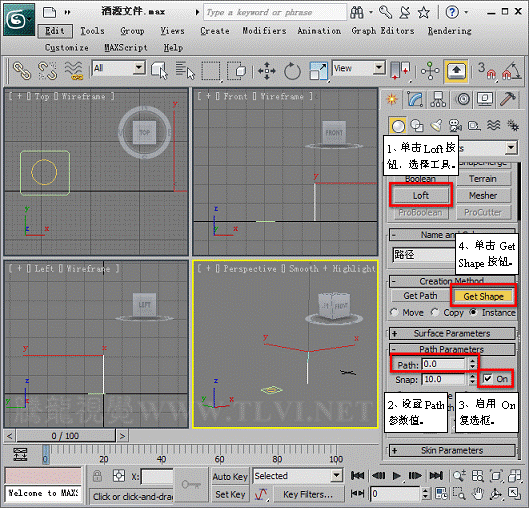529x508 pixels.
Task: Select the Space Warps category icon
Action: point(493,126)
